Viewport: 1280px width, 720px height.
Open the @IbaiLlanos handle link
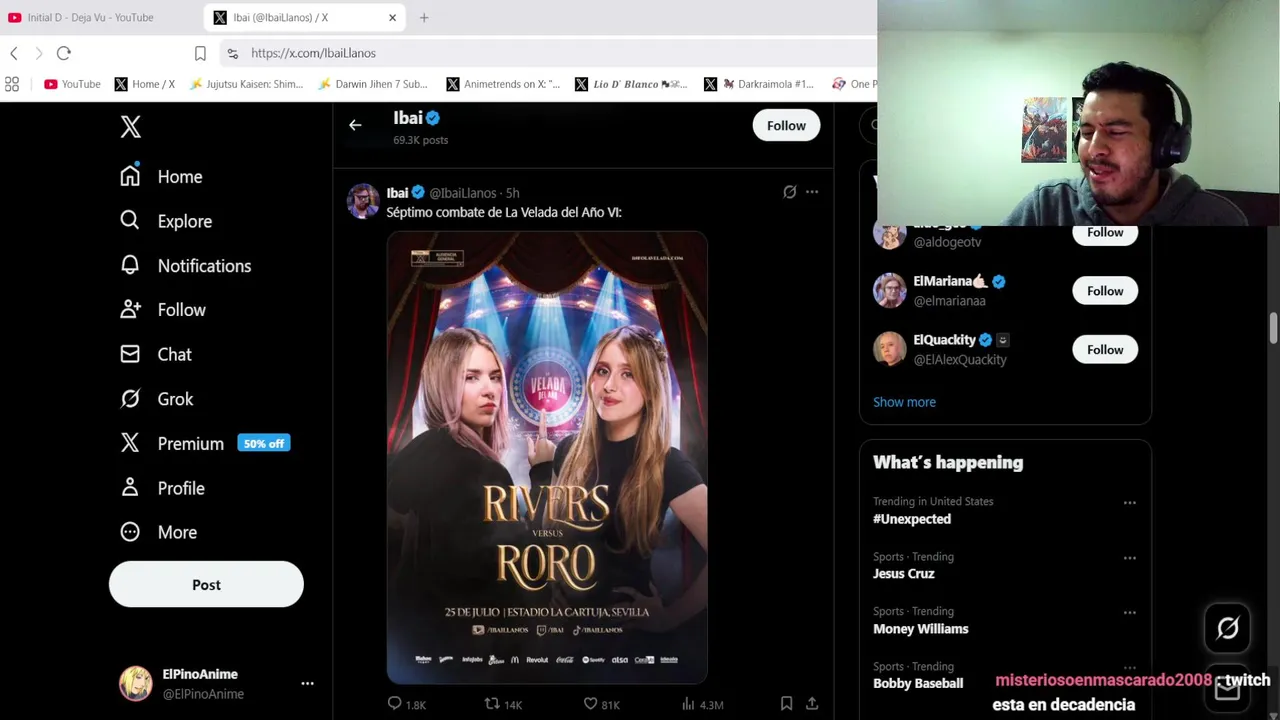[x=463, y=193]
